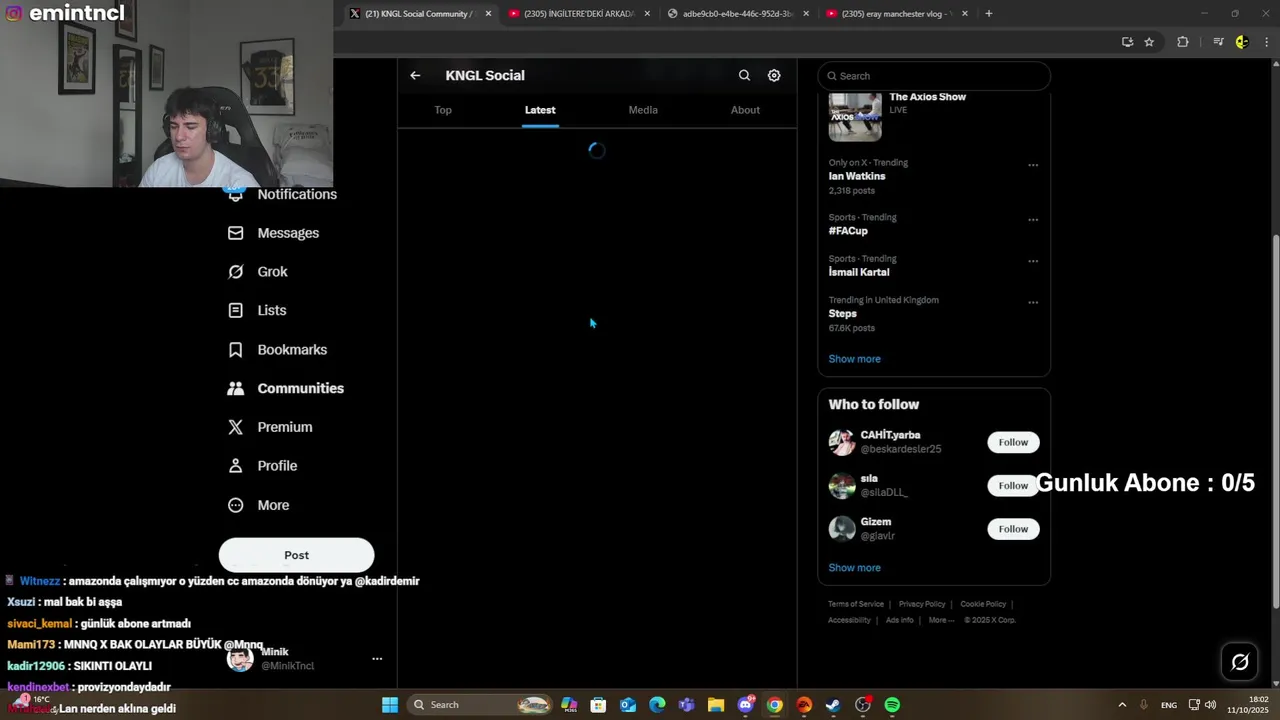The image size is (1280, 720).
Task: Expand the footer More link
Action: (940, 620)
